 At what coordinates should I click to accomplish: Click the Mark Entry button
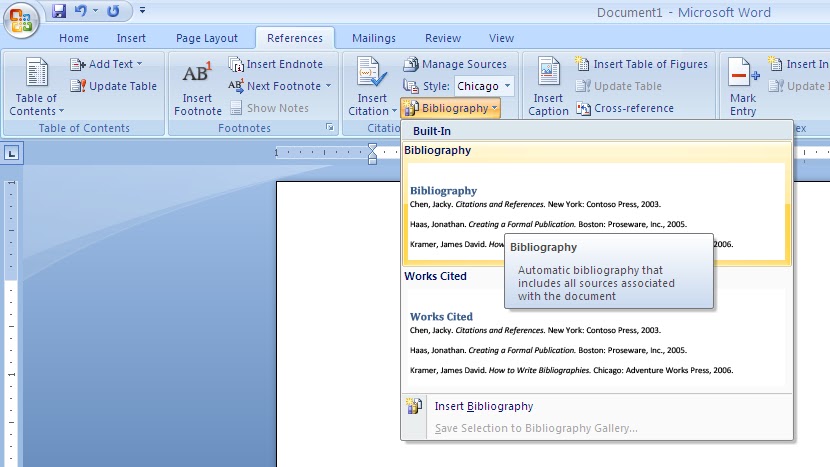tap(743, 87)
